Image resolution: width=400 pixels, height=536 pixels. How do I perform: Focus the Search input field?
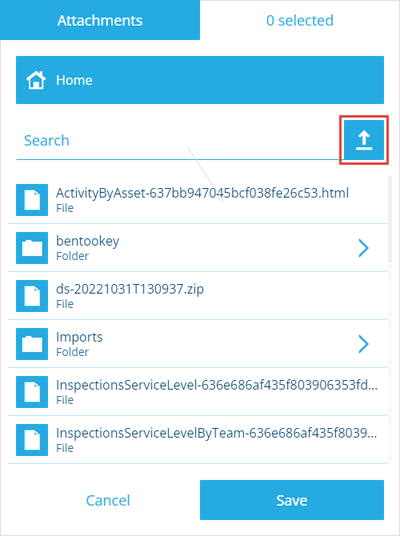pyautogui.click(x=178, y=140)
